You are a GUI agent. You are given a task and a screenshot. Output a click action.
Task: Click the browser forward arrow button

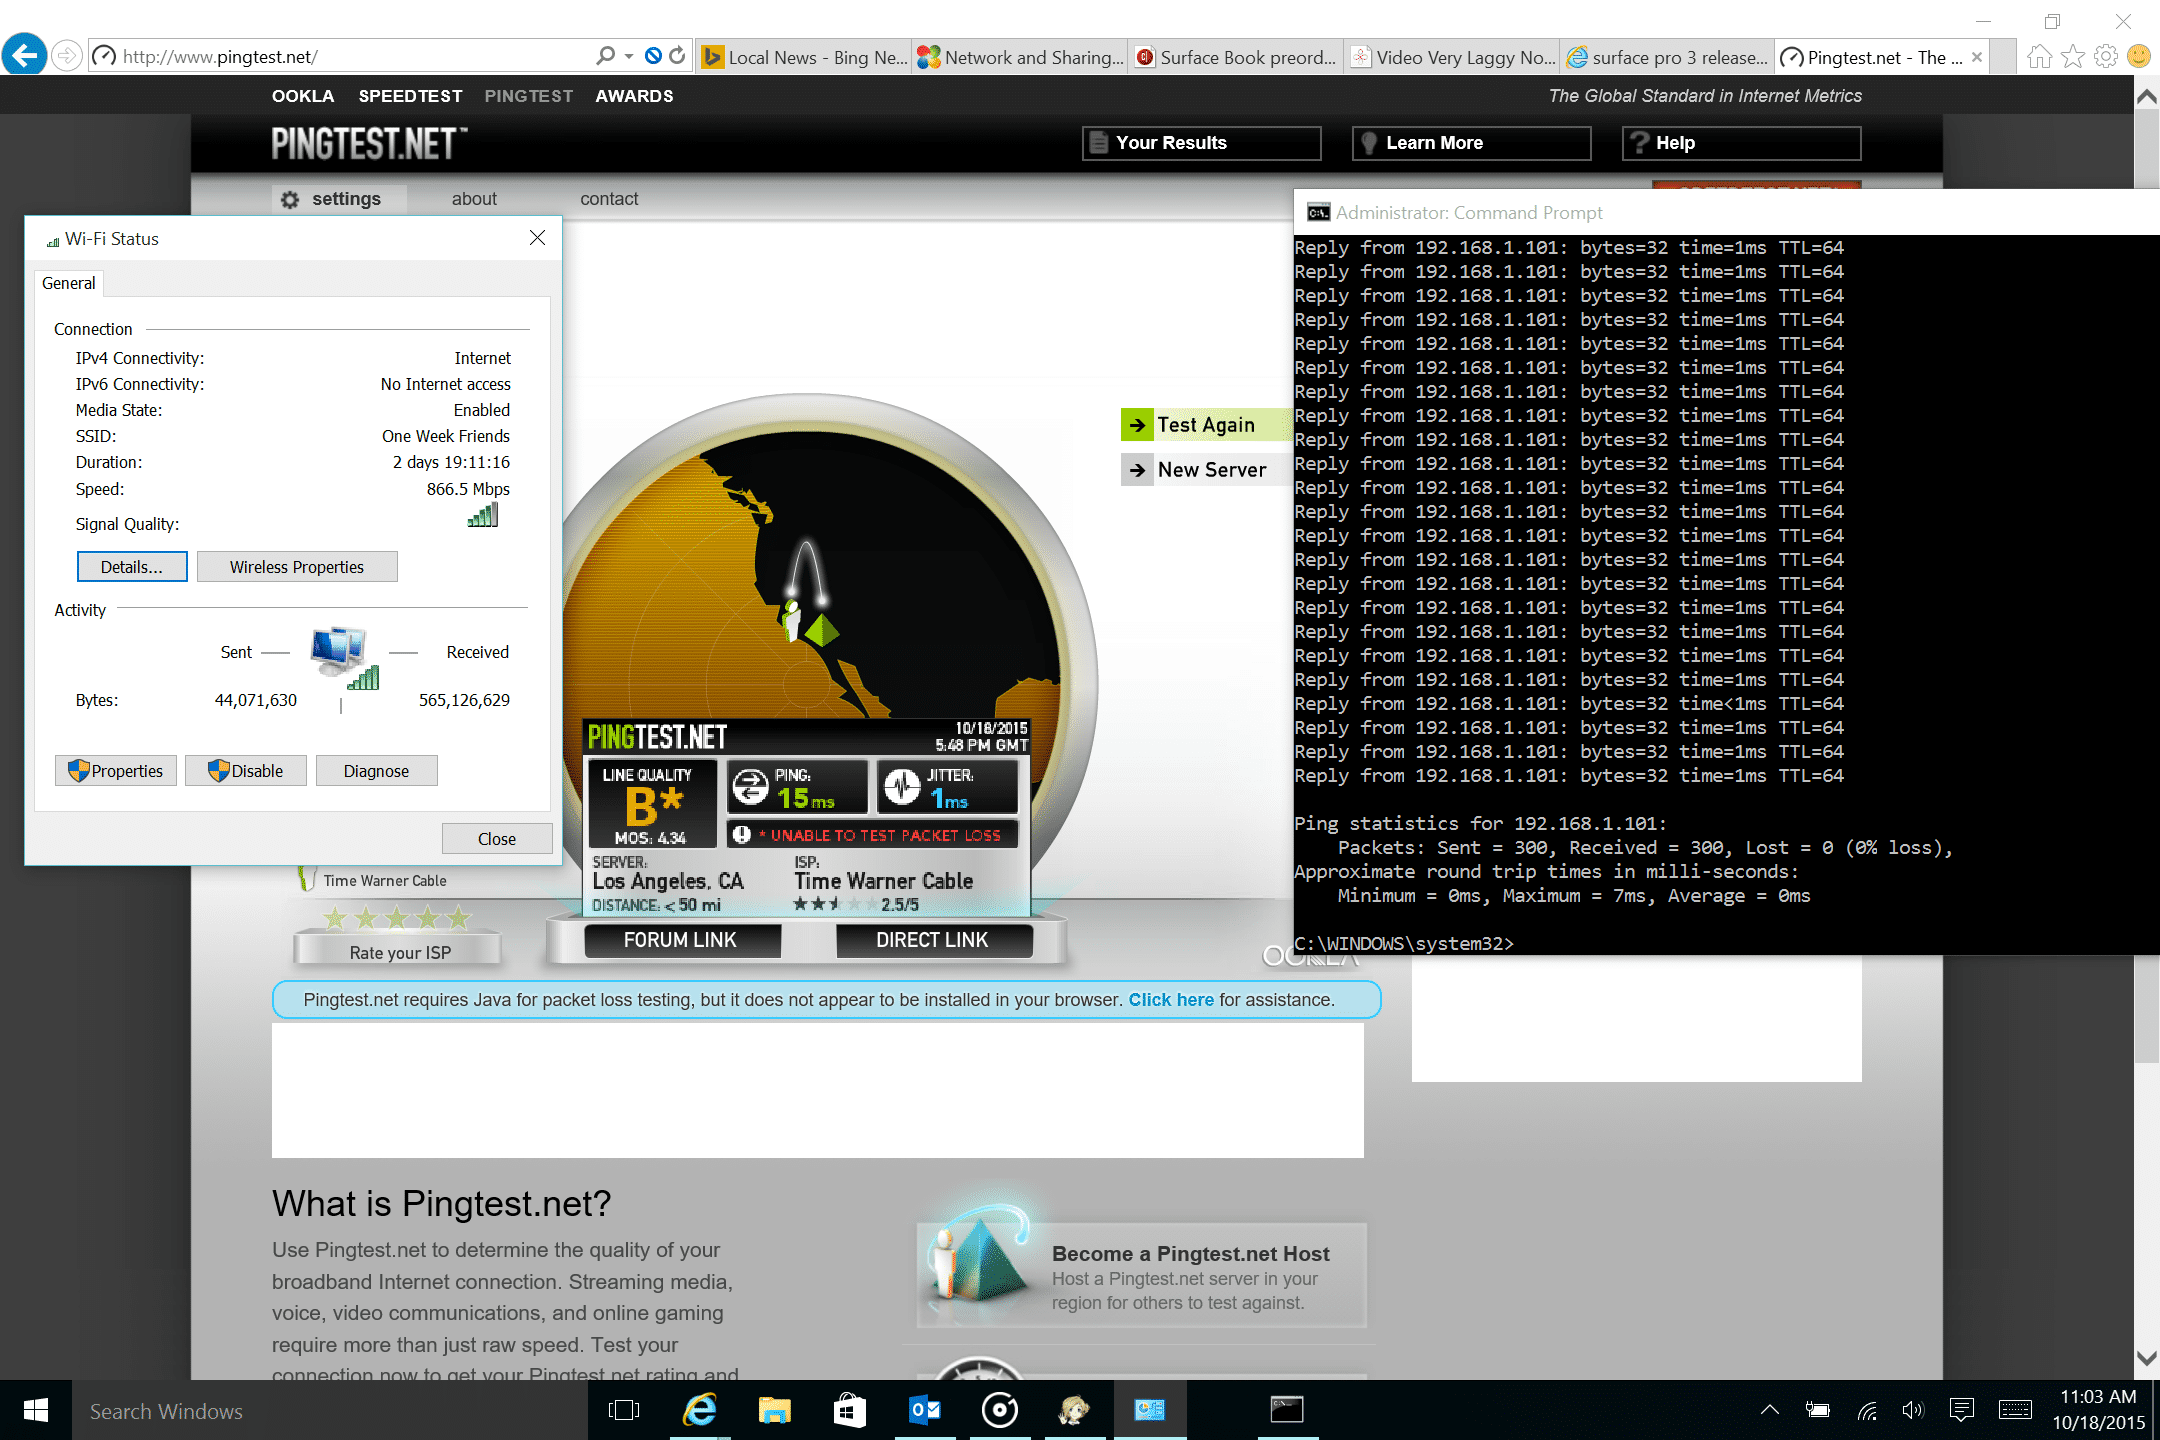click(67, 56)
